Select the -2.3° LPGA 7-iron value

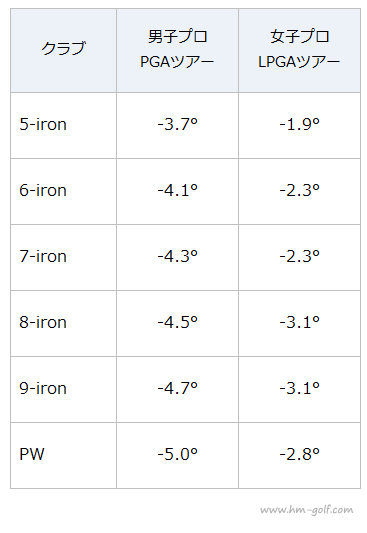click(x=299, y=256)
